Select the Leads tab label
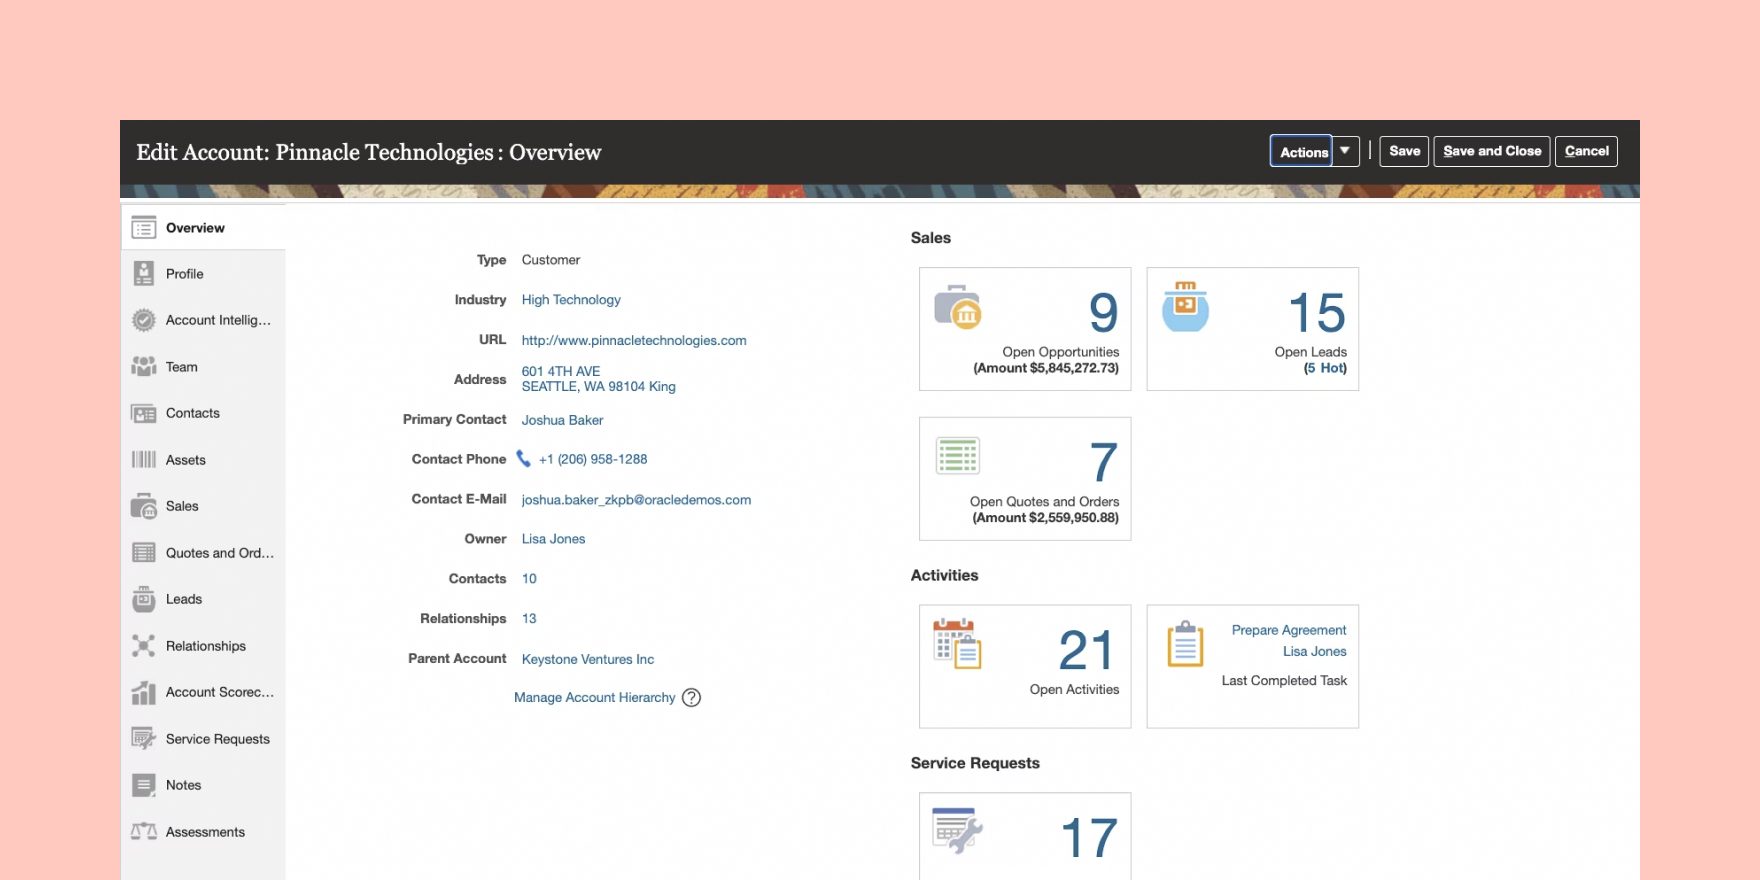The width and height of the screenshot is (1760, 880). click(x=184, y=599)
